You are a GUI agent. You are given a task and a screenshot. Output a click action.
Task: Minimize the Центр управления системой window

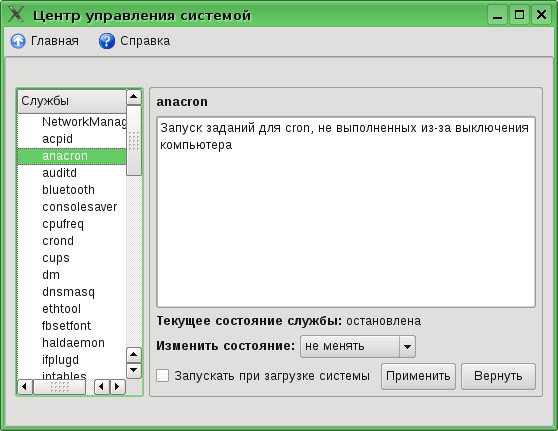[x=497, y=15]
